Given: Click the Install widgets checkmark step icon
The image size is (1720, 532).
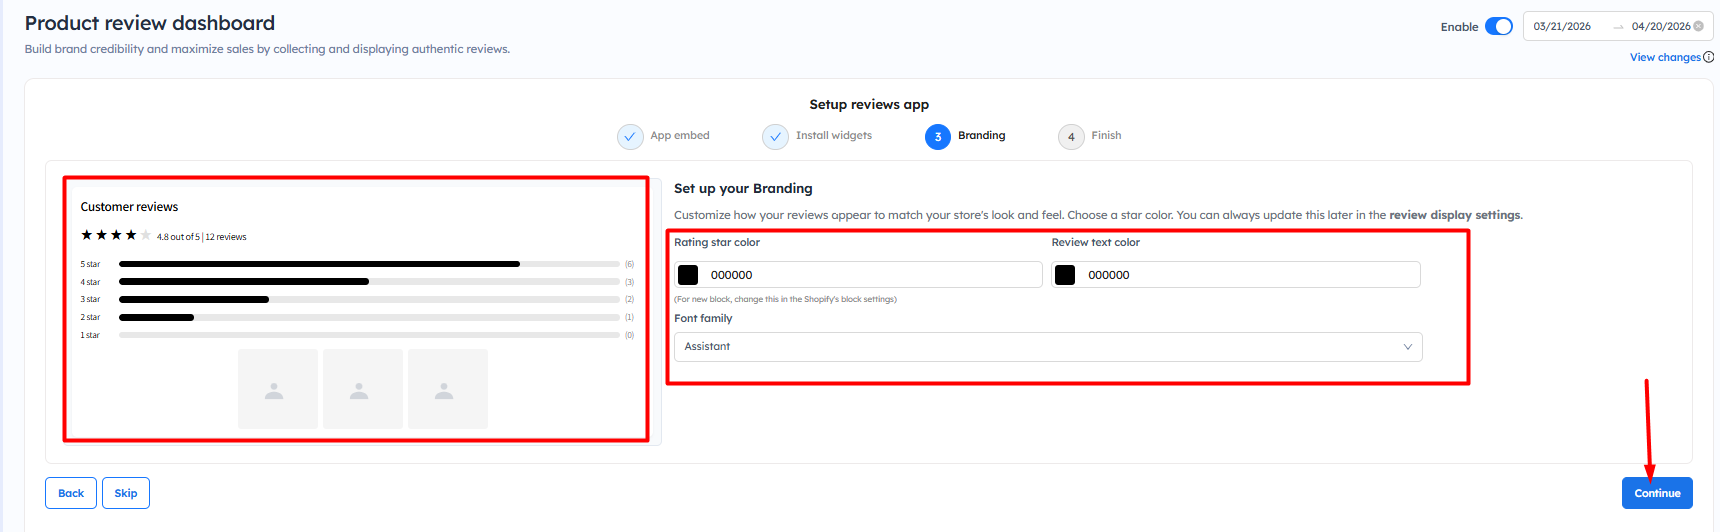Looking at the screenshot, I should pos(775,137).
